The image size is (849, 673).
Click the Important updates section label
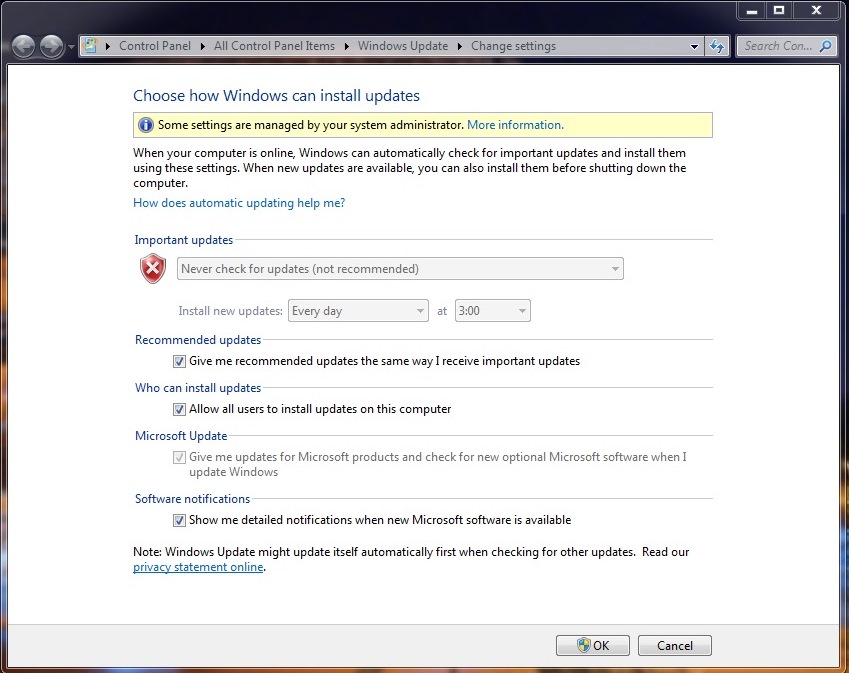[184, 240]
